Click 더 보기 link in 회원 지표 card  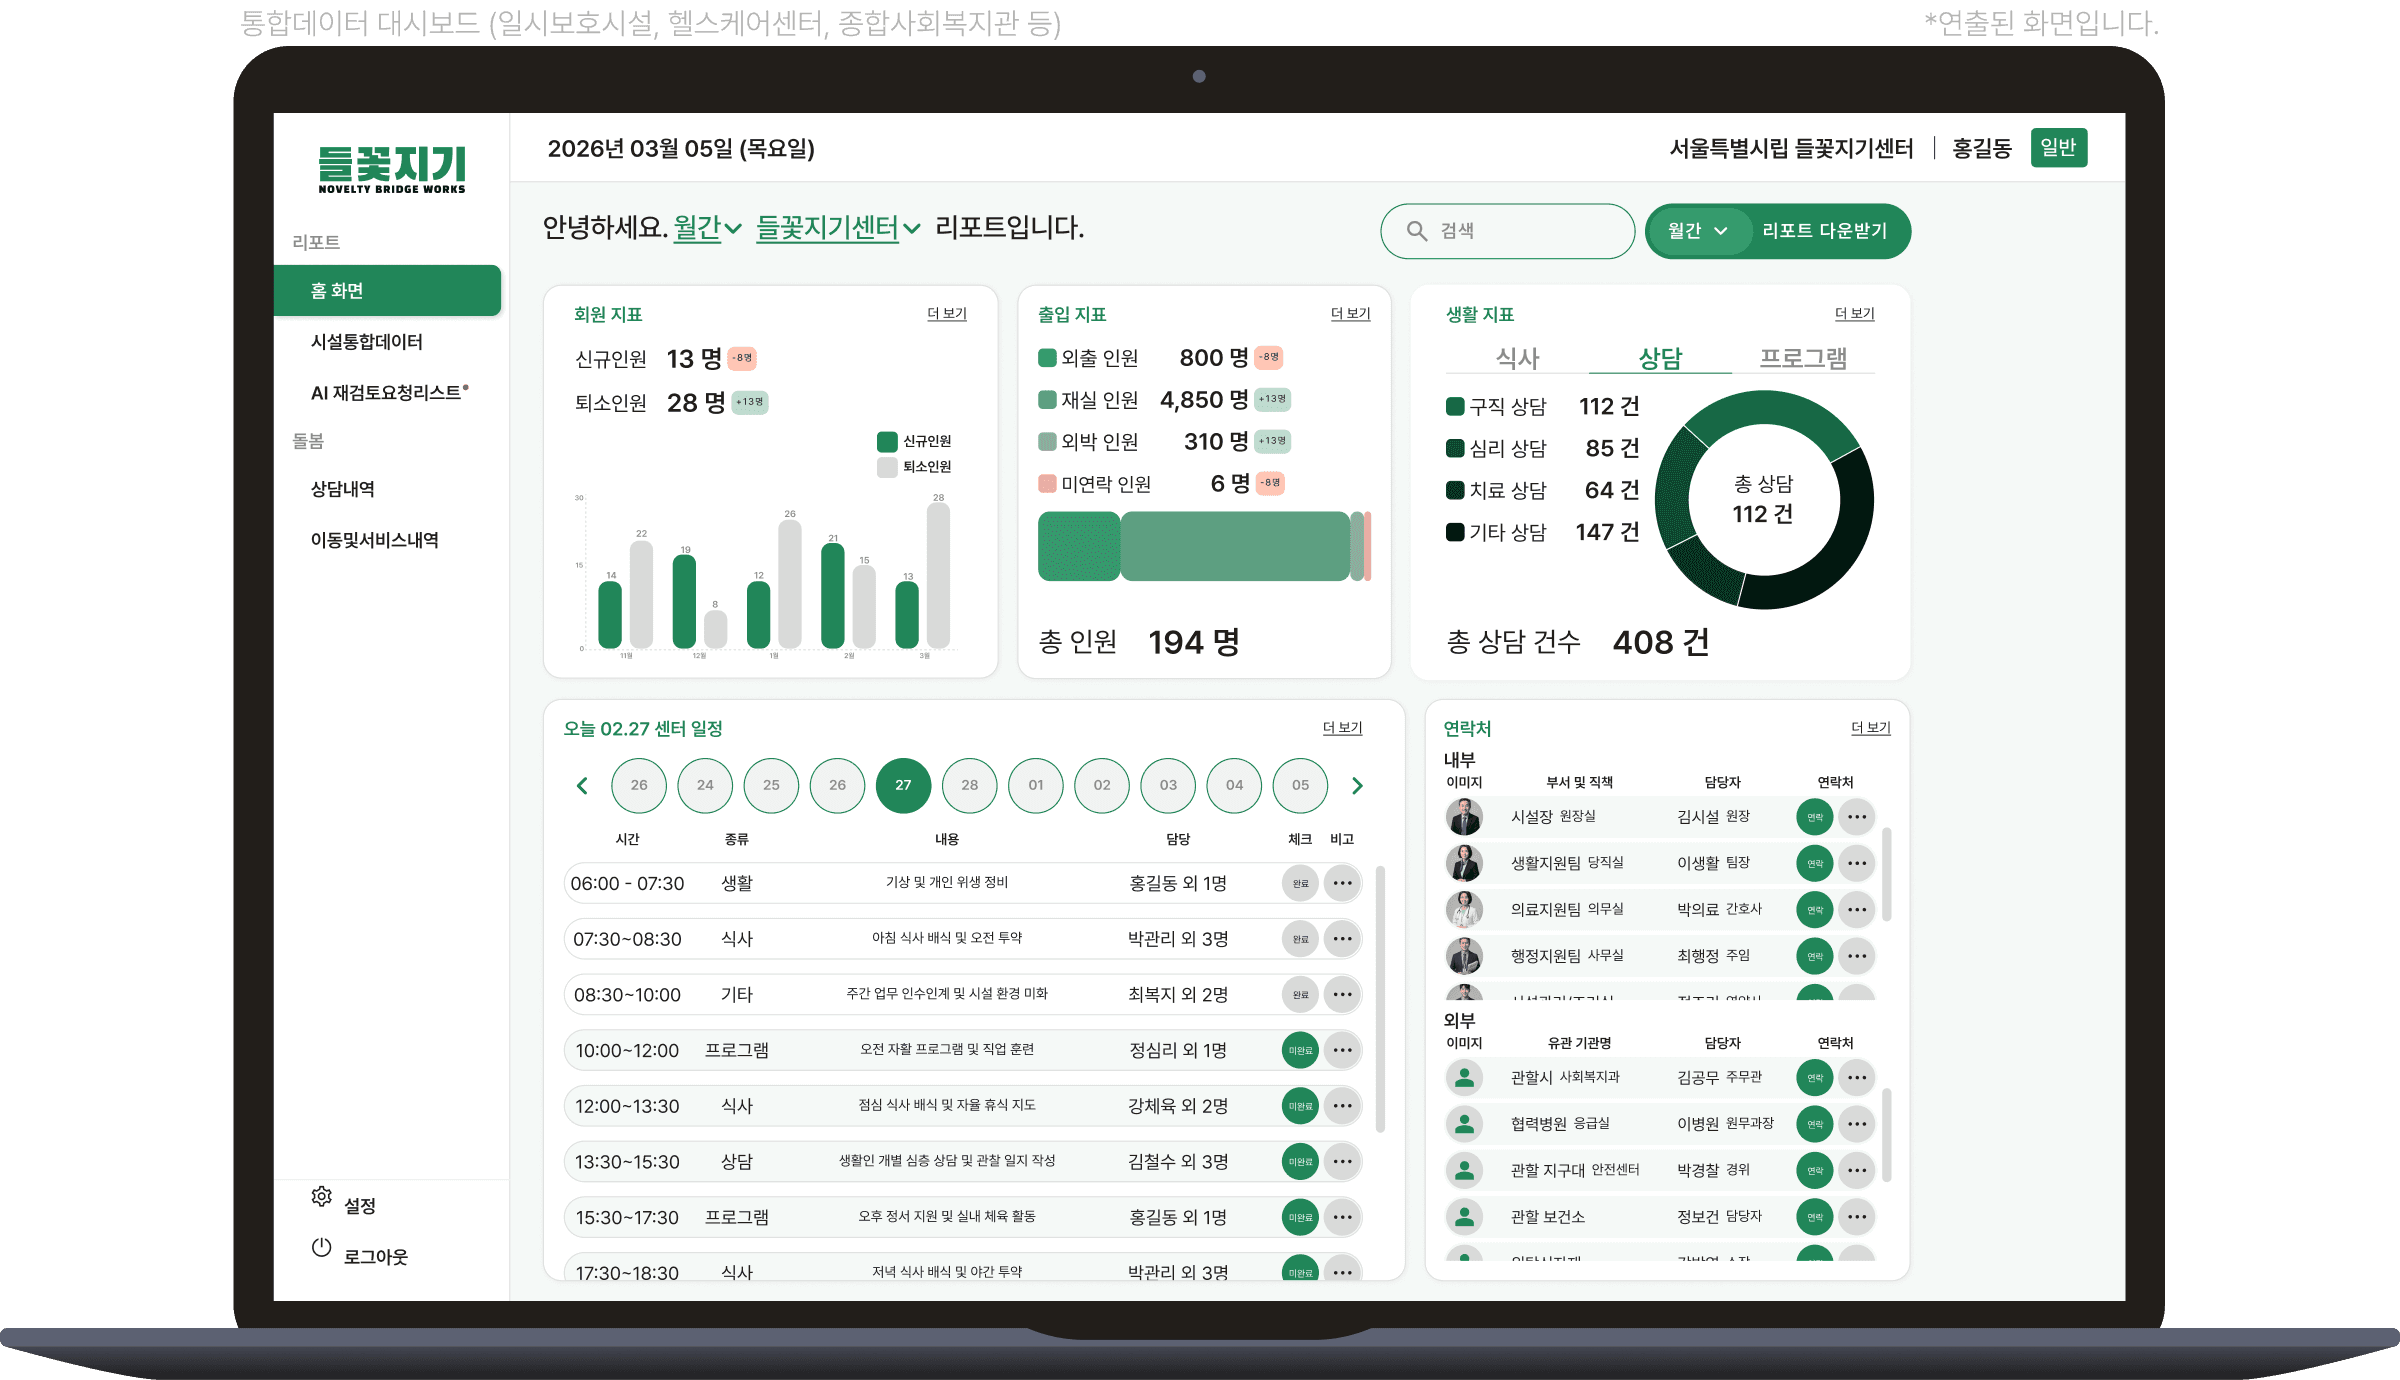946,314
